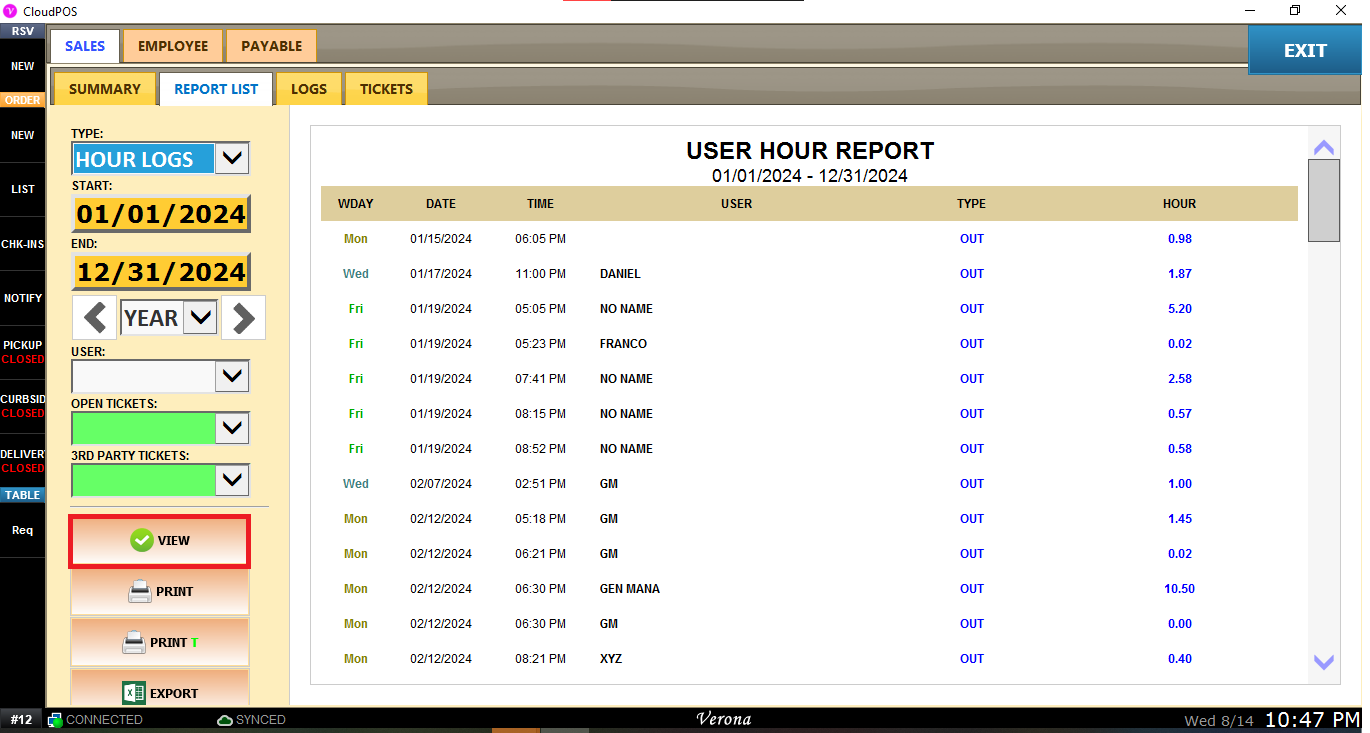
Task: Click the DANIEL user entry
Action: (x=620, y=274)
